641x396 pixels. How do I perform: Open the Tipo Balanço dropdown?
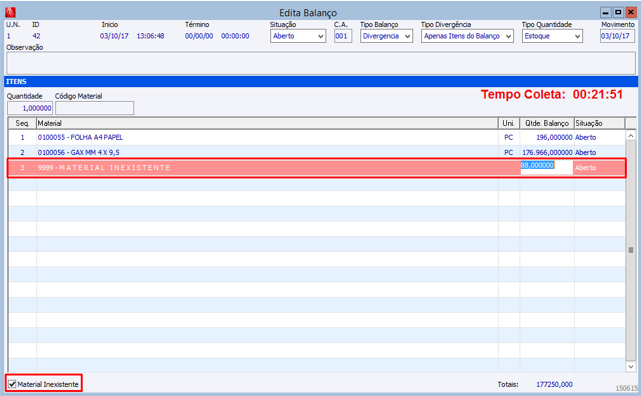(x=386, y=36)
